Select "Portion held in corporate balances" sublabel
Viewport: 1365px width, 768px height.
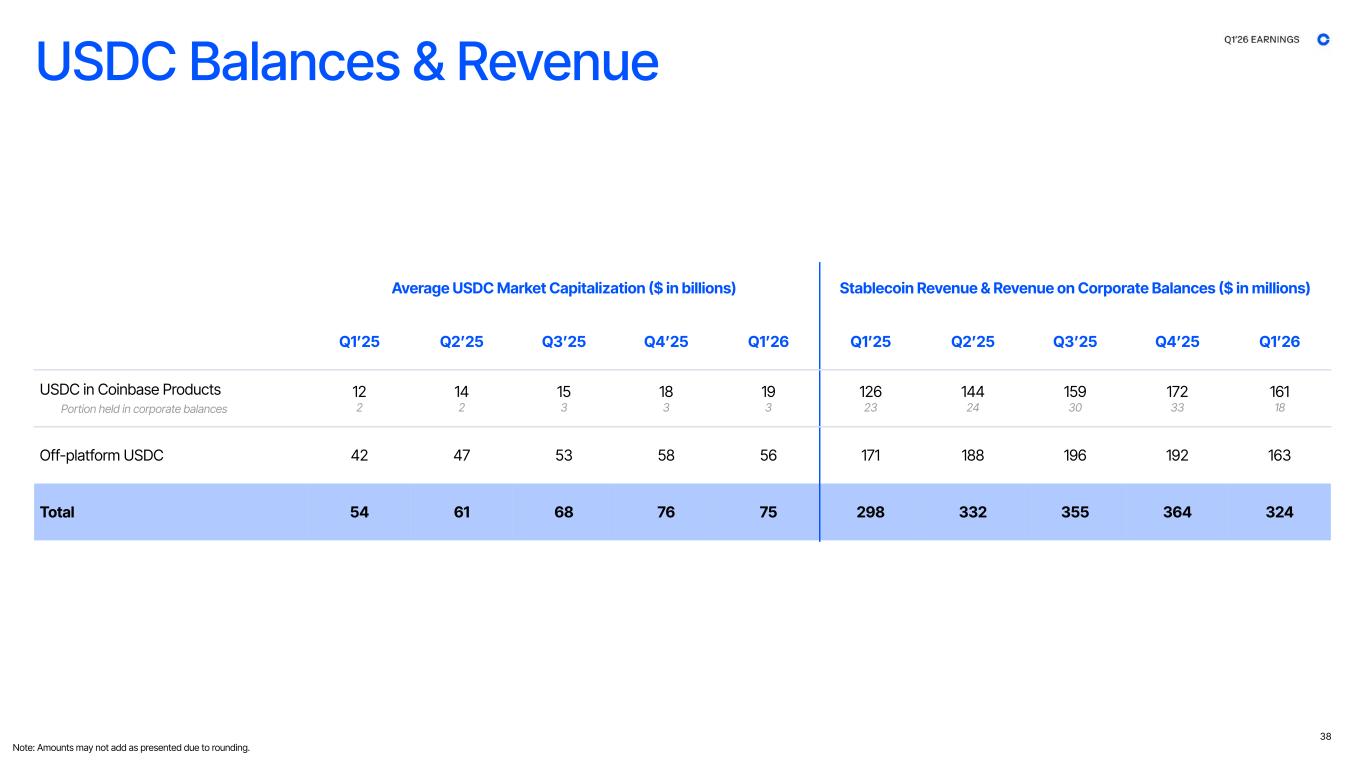[144, 409]
